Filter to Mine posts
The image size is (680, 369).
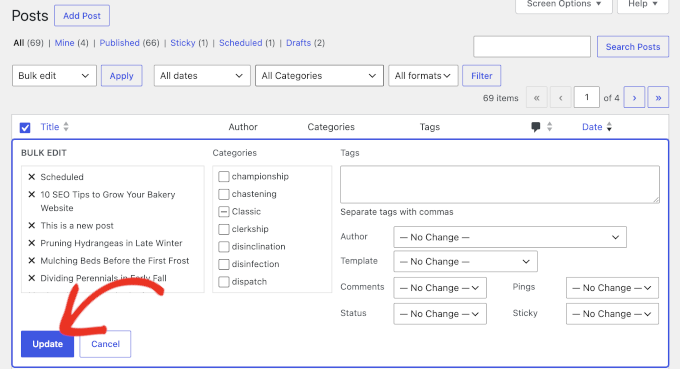[64, 43]
